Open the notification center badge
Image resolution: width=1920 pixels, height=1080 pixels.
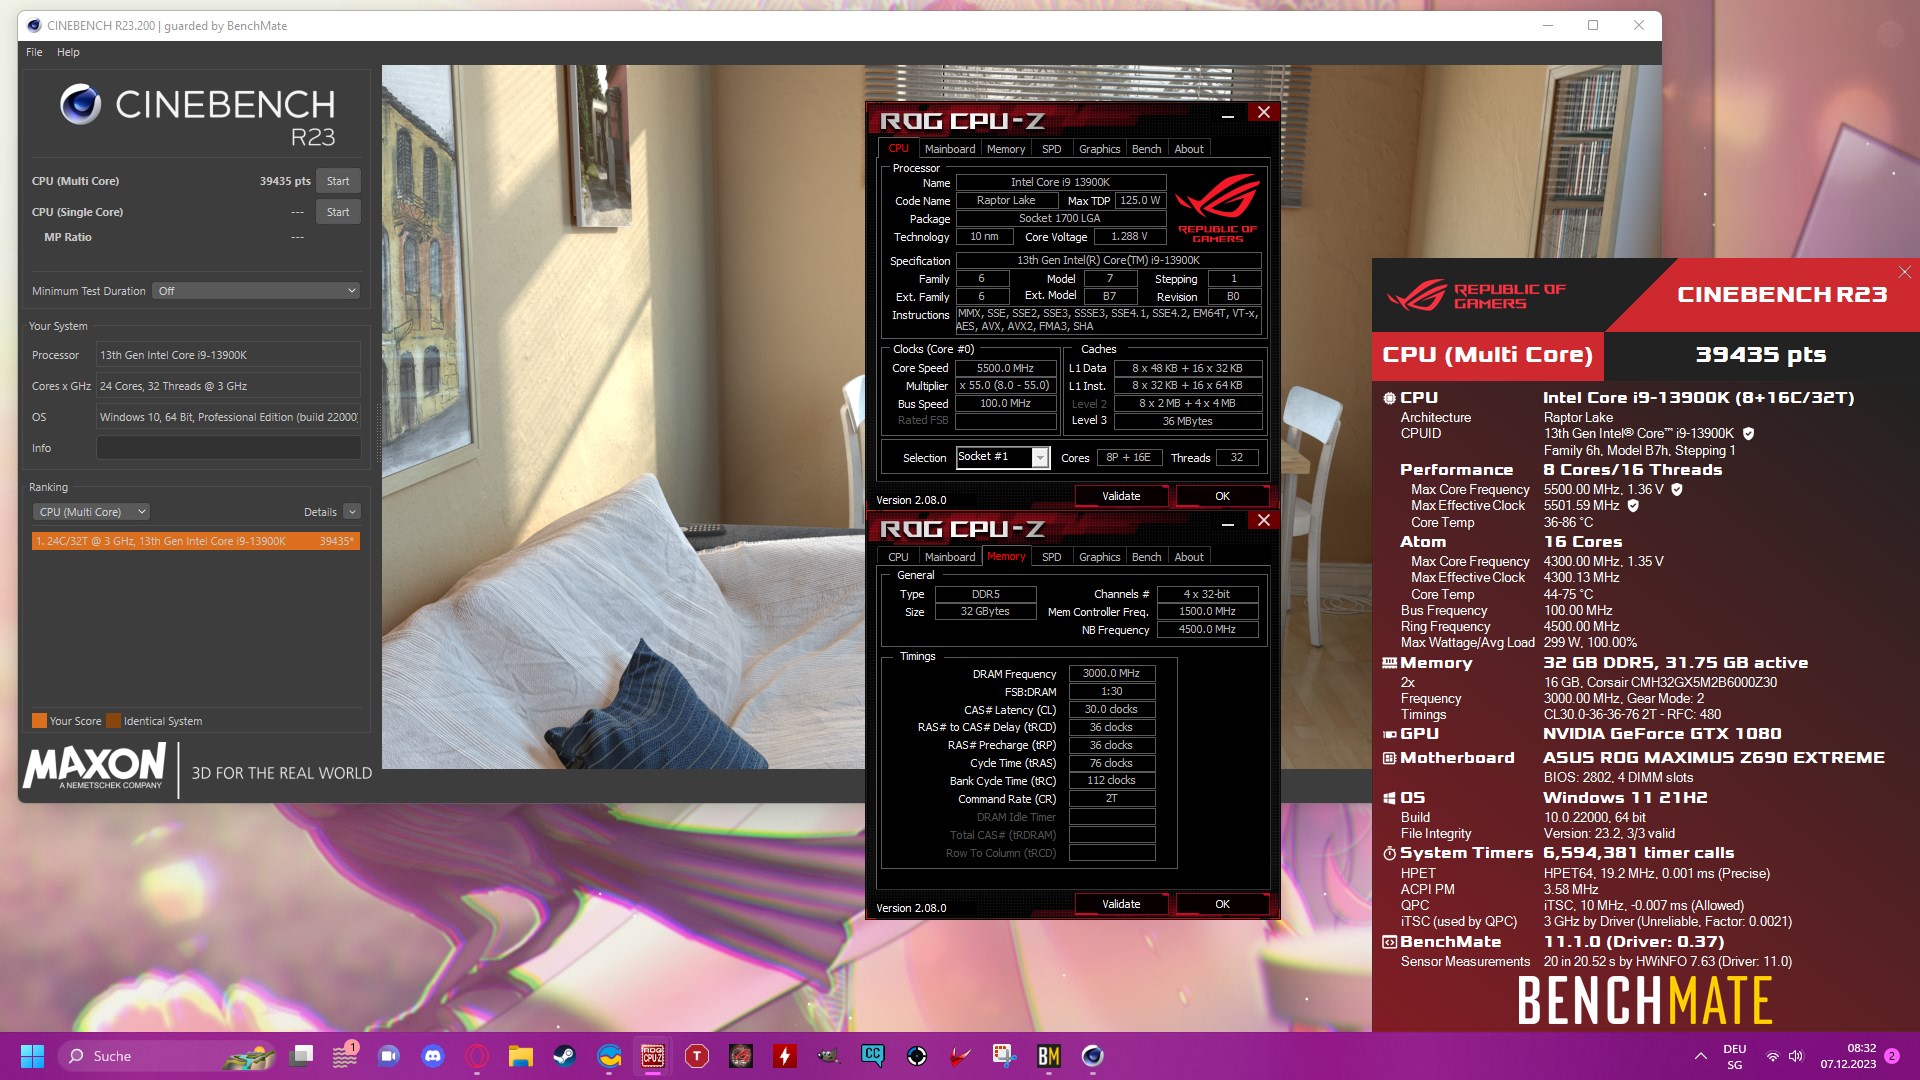pyautogui.click(x=1892, y=1056)
